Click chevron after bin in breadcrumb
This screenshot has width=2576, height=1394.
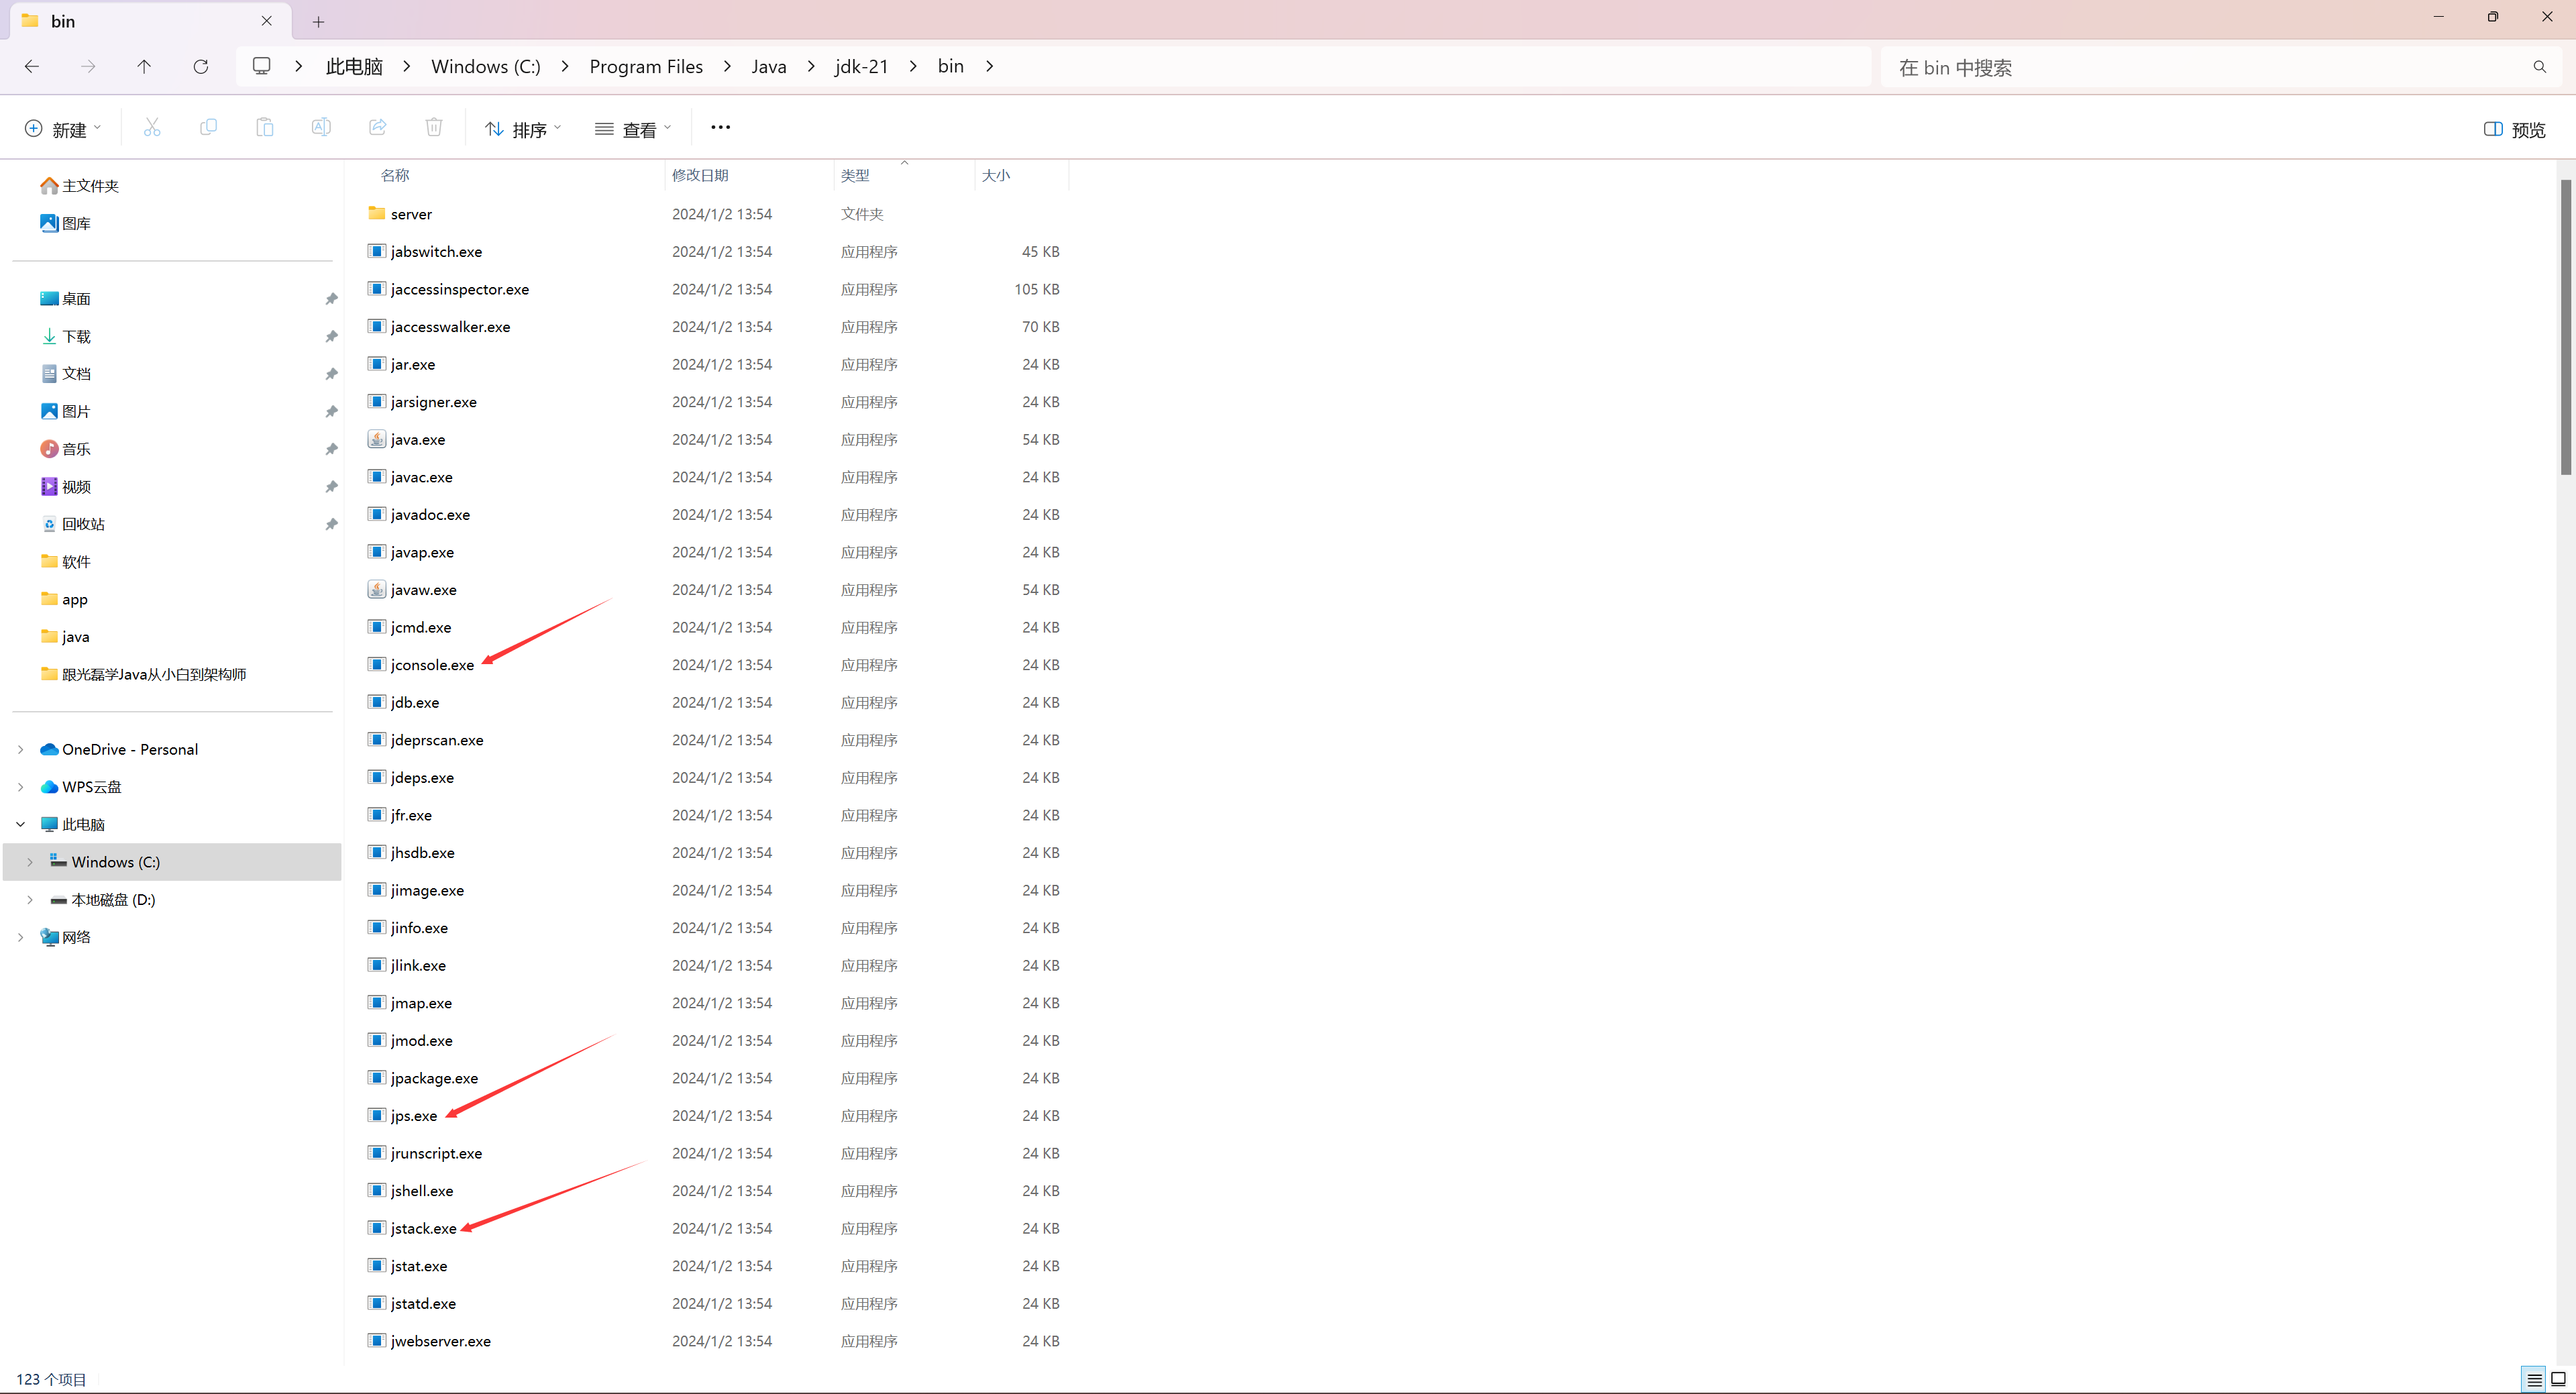pyautogui.click(x=989, y=66)
